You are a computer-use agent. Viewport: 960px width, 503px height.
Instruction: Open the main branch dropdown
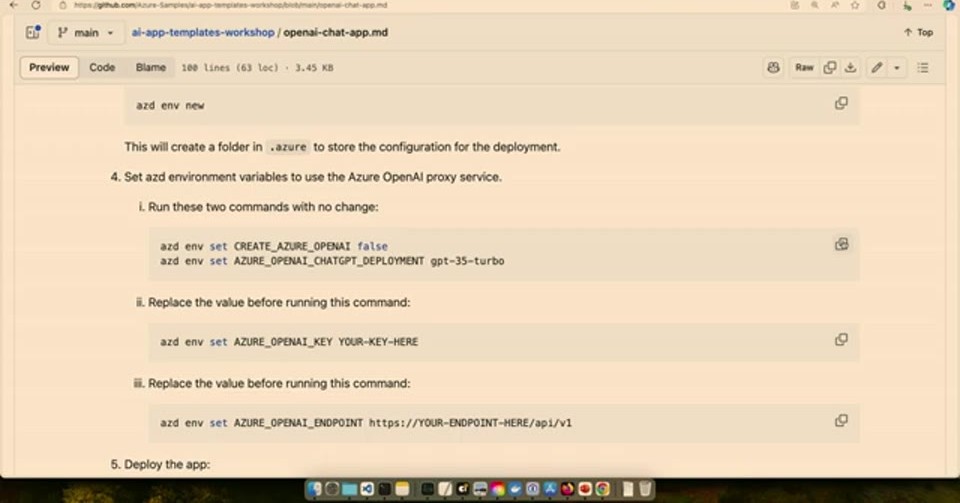coord(85,32)
